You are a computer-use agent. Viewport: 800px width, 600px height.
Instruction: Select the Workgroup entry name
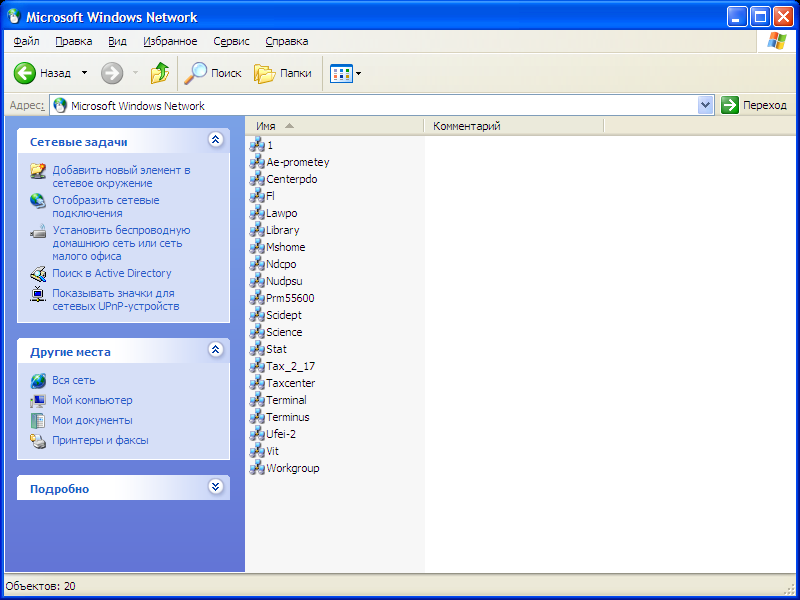[x=293, y=468]
